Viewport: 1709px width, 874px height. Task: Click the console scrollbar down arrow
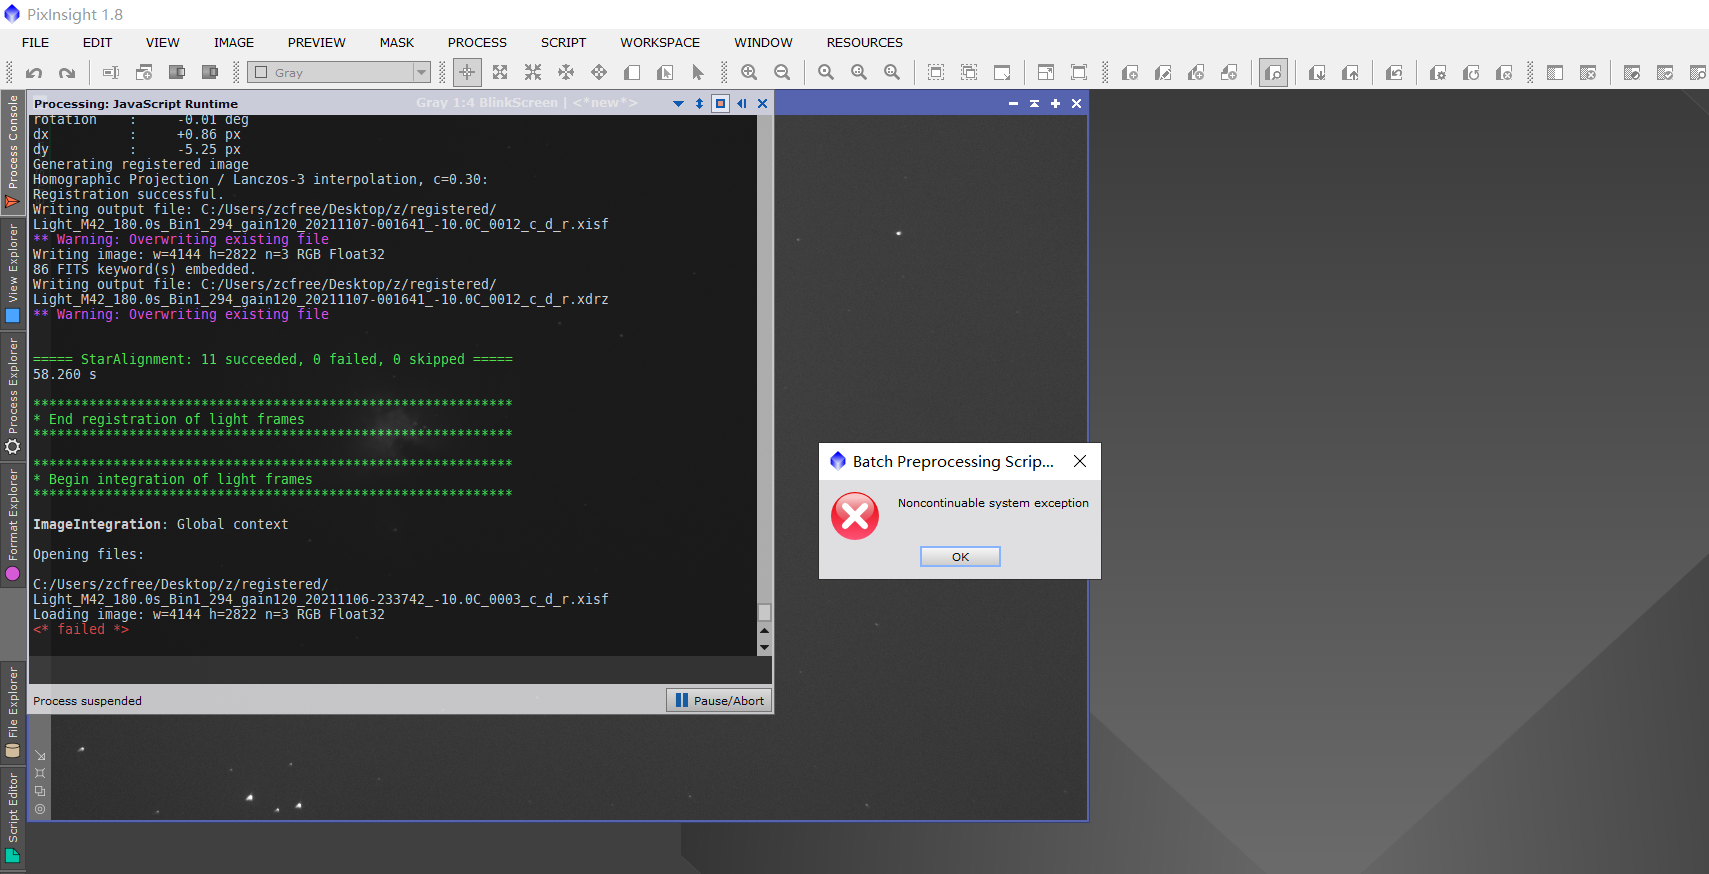click(x=764, y=647)
